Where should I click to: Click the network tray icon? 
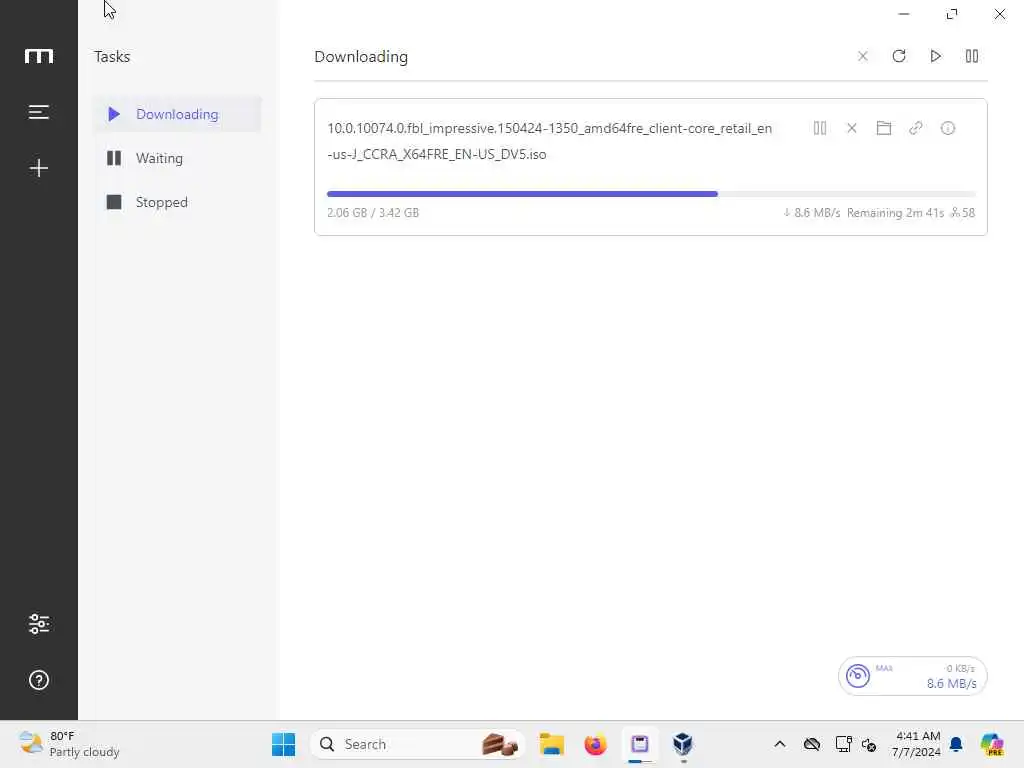pyautogui.click(x=843, y=744)
